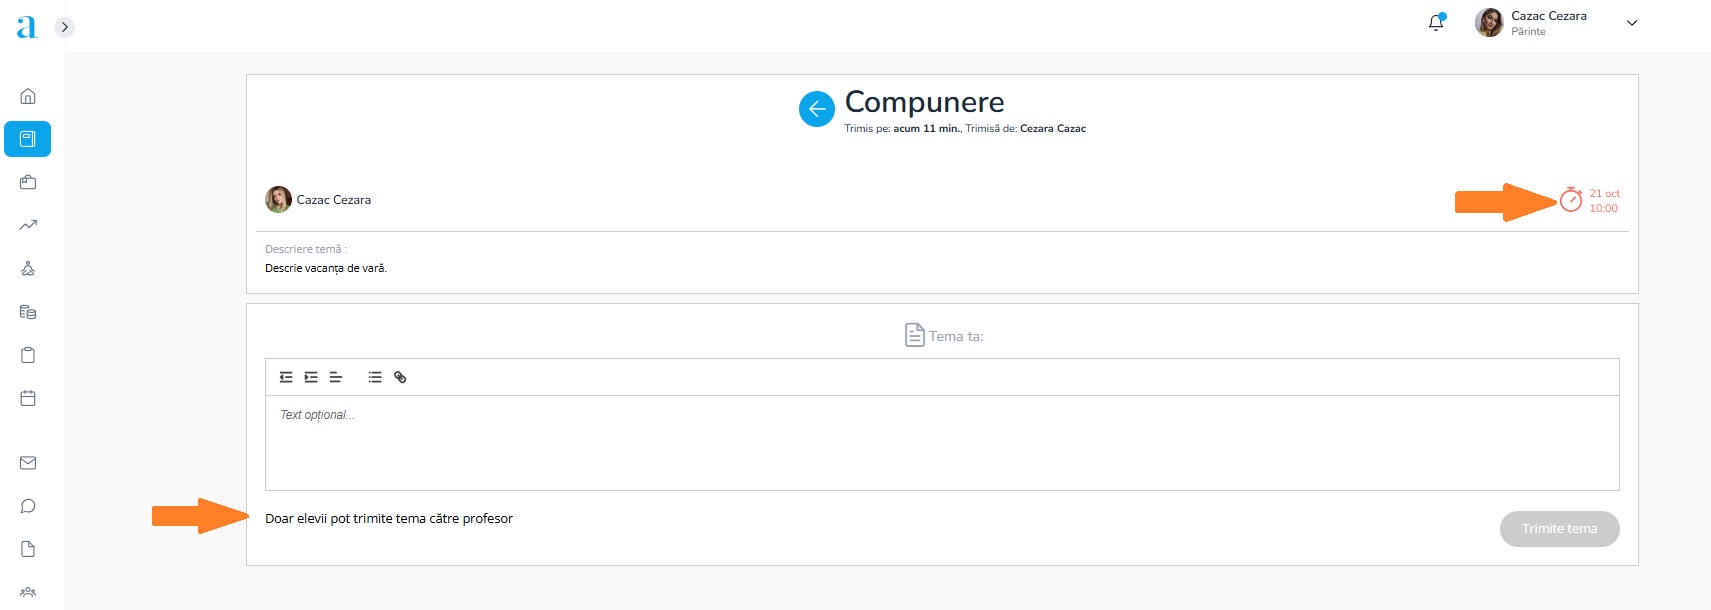Click the bulleted list editor button
The height and width of the screenshot is (610, 1711).
375,377
